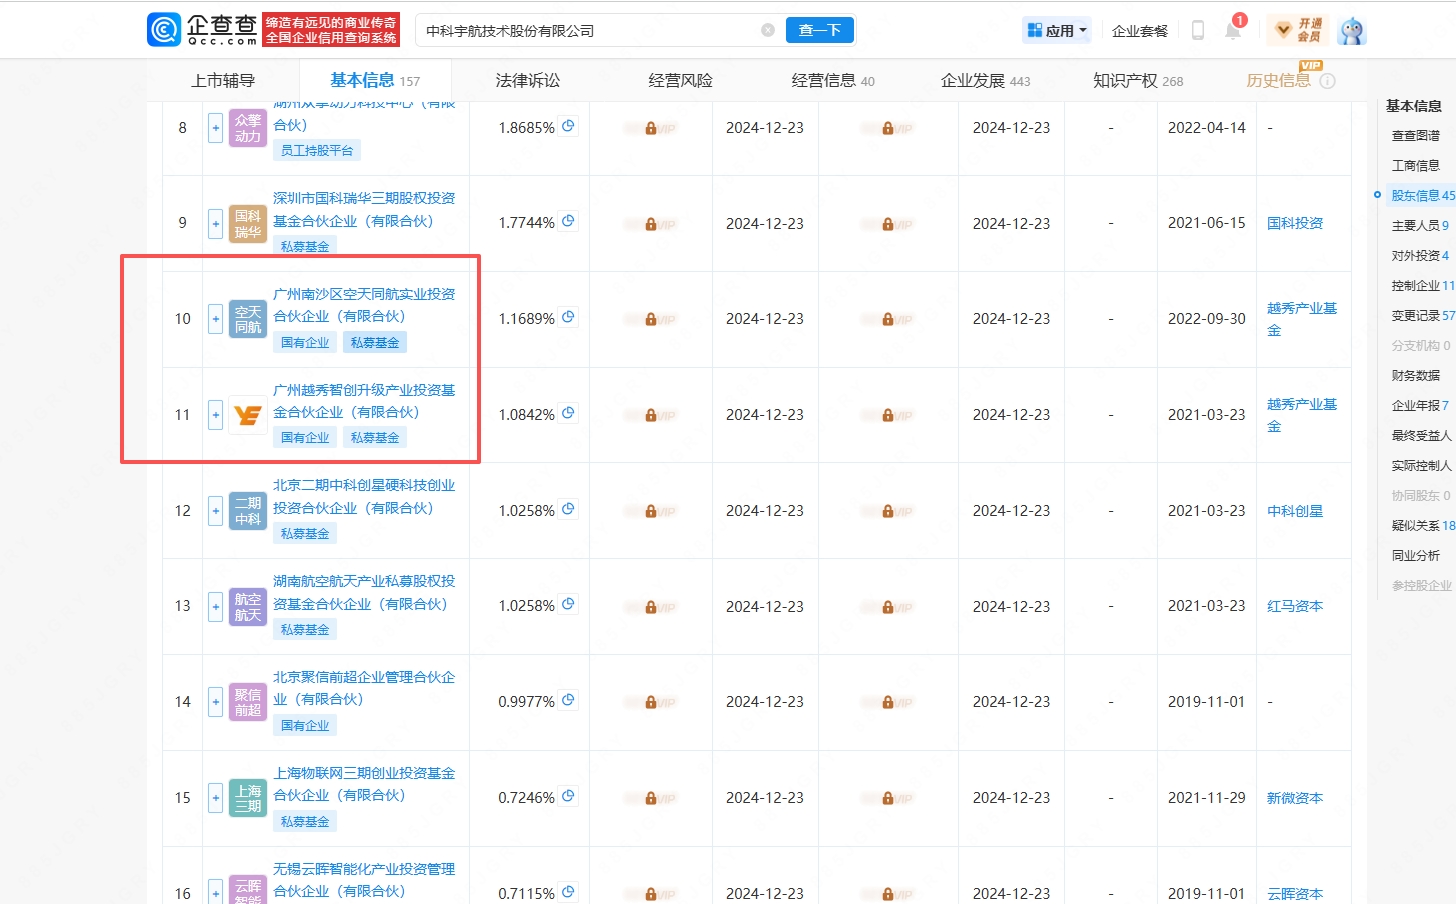Switch to 法律诉讼 tab

coord(528,80)
